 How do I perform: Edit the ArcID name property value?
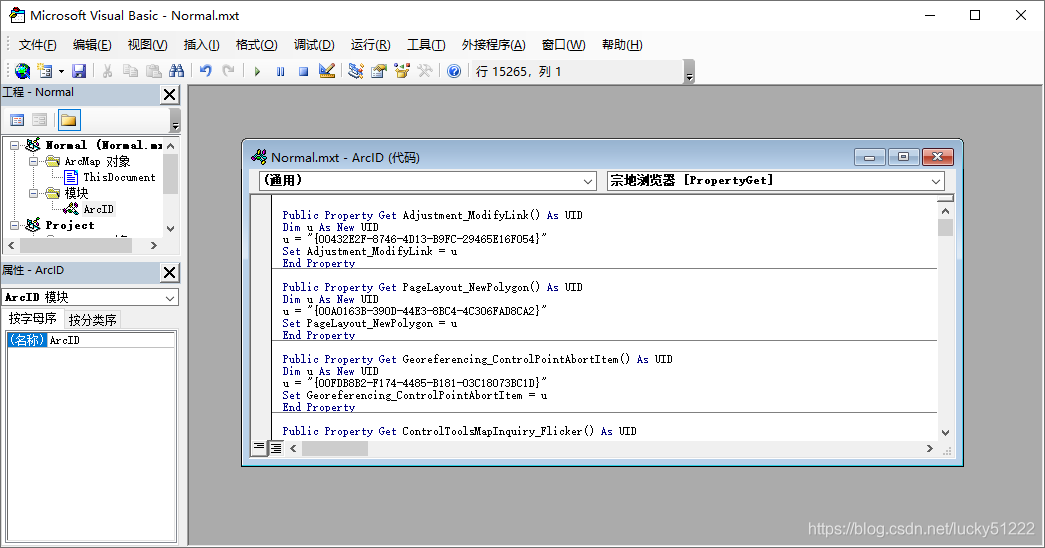[111, 340]
